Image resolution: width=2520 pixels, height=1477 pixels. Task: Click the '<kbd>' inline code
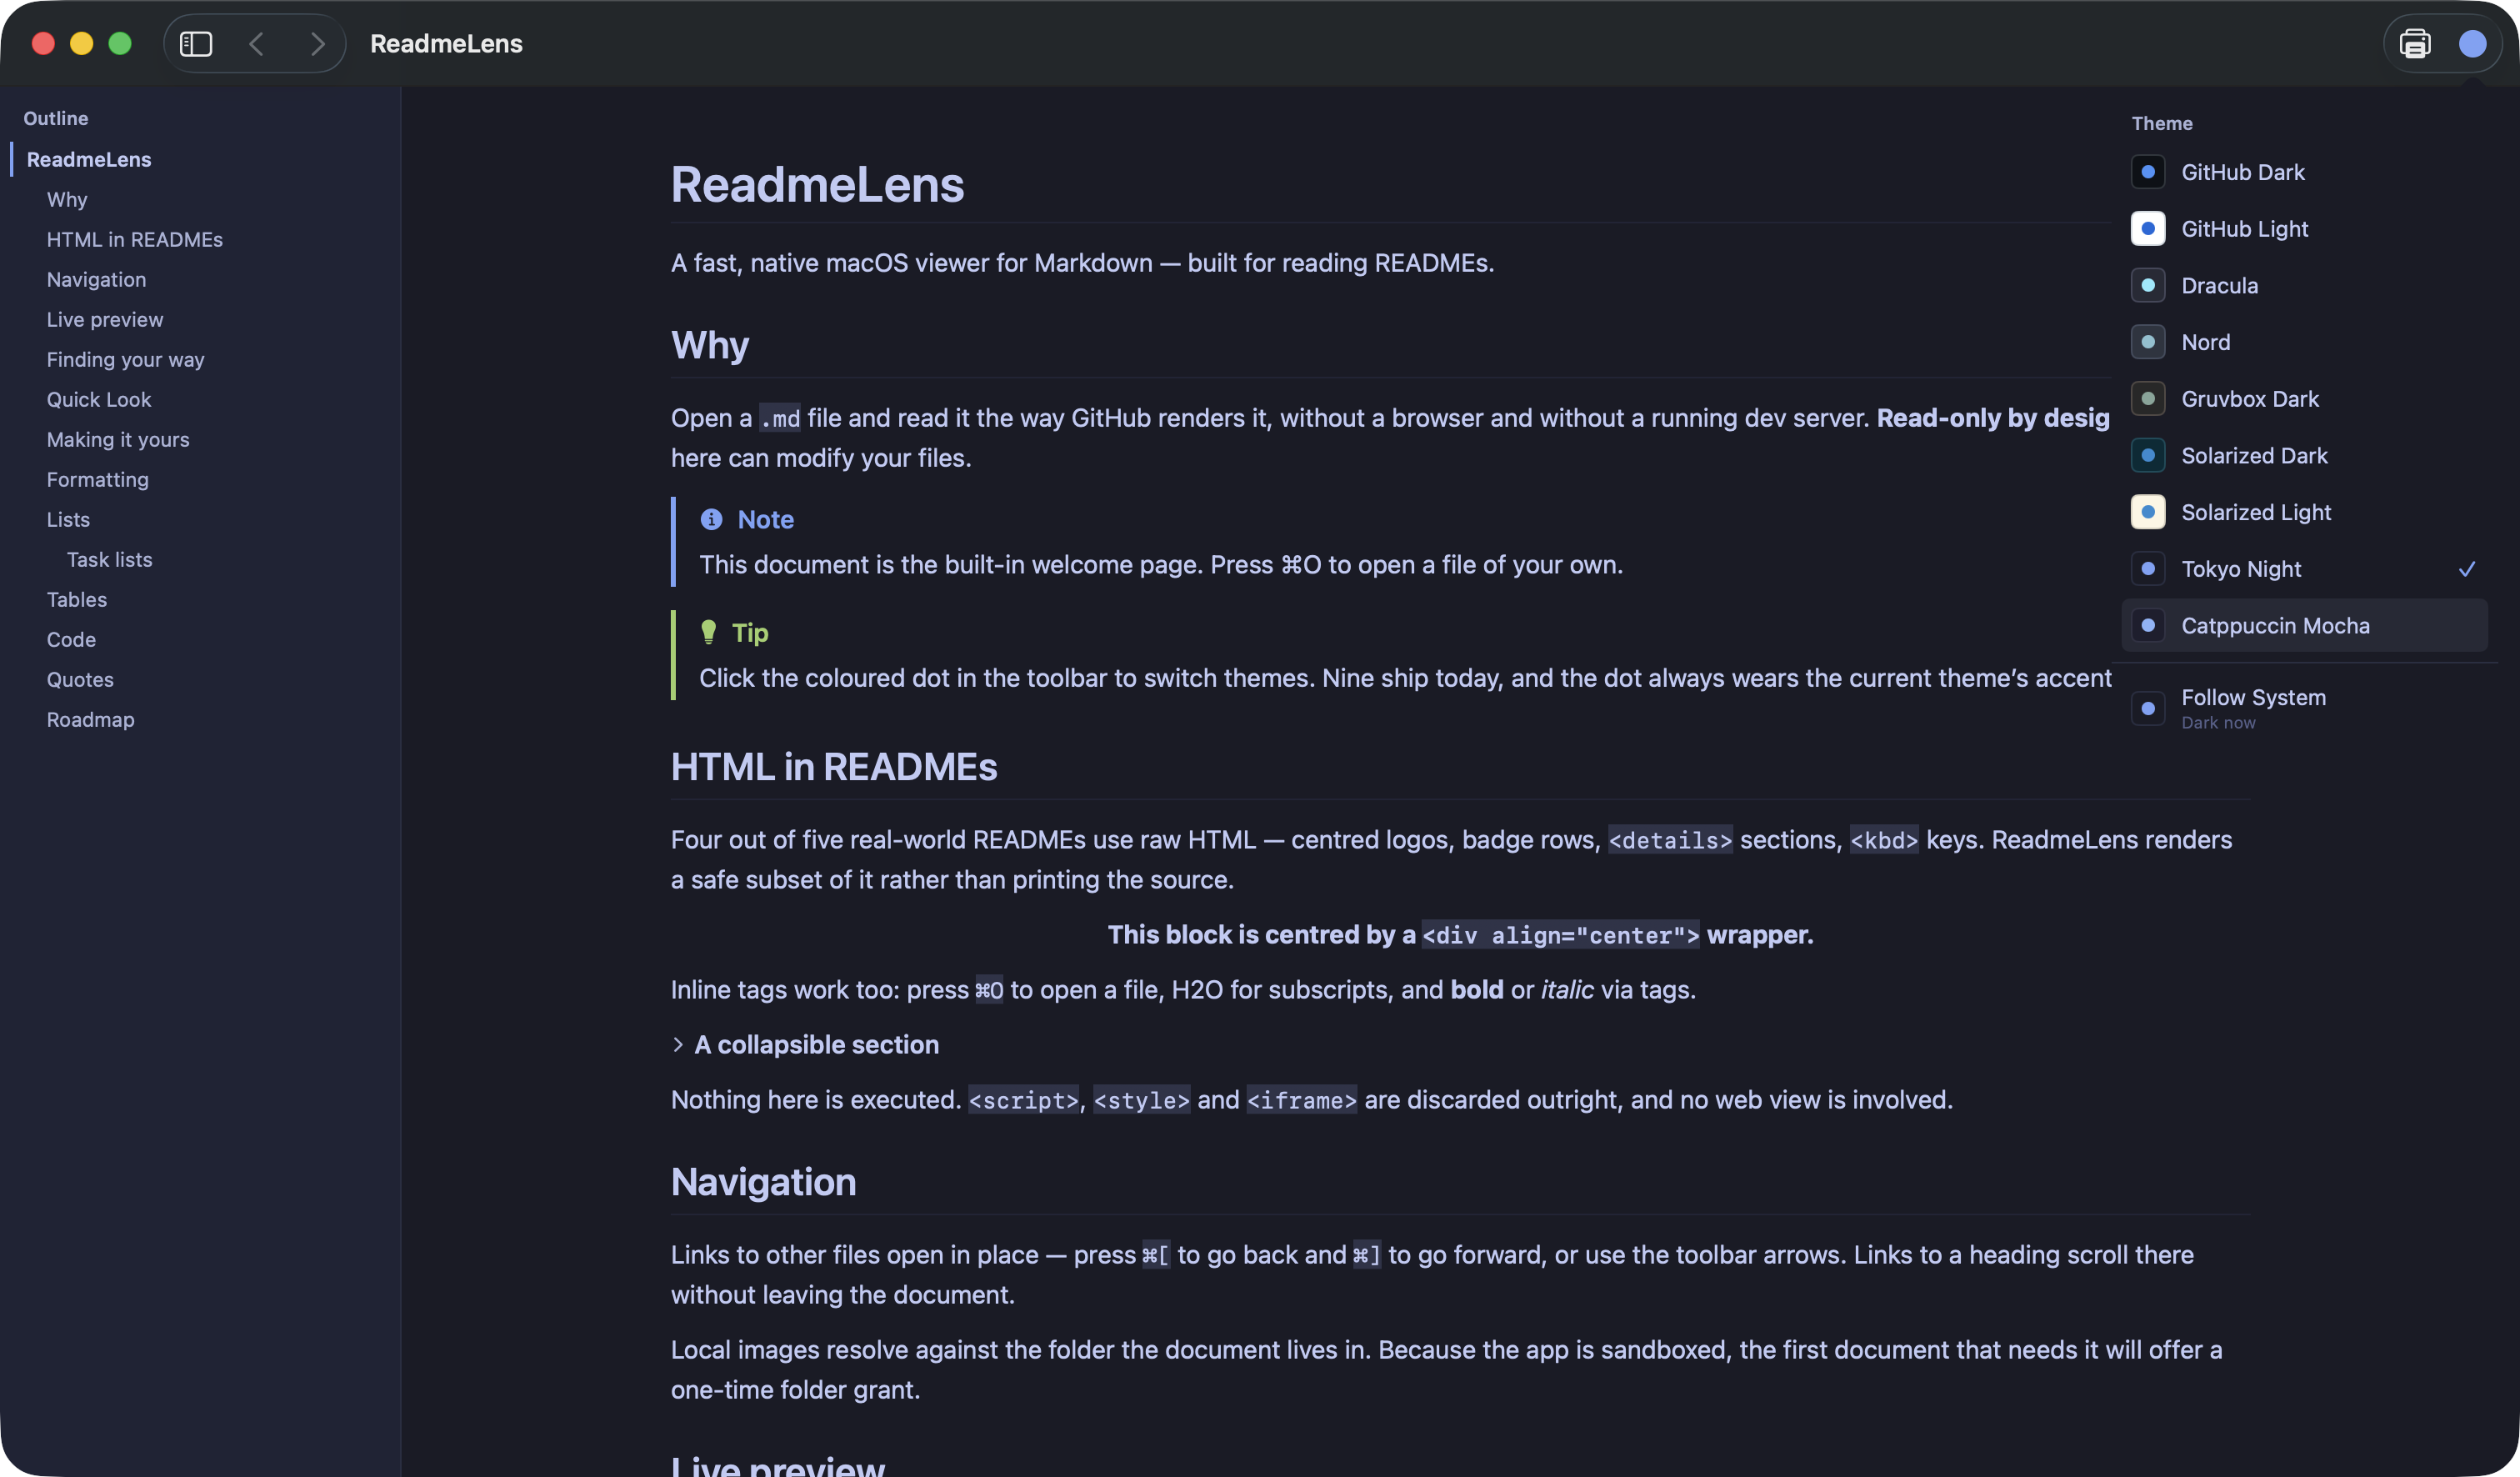pos(1884,840)
